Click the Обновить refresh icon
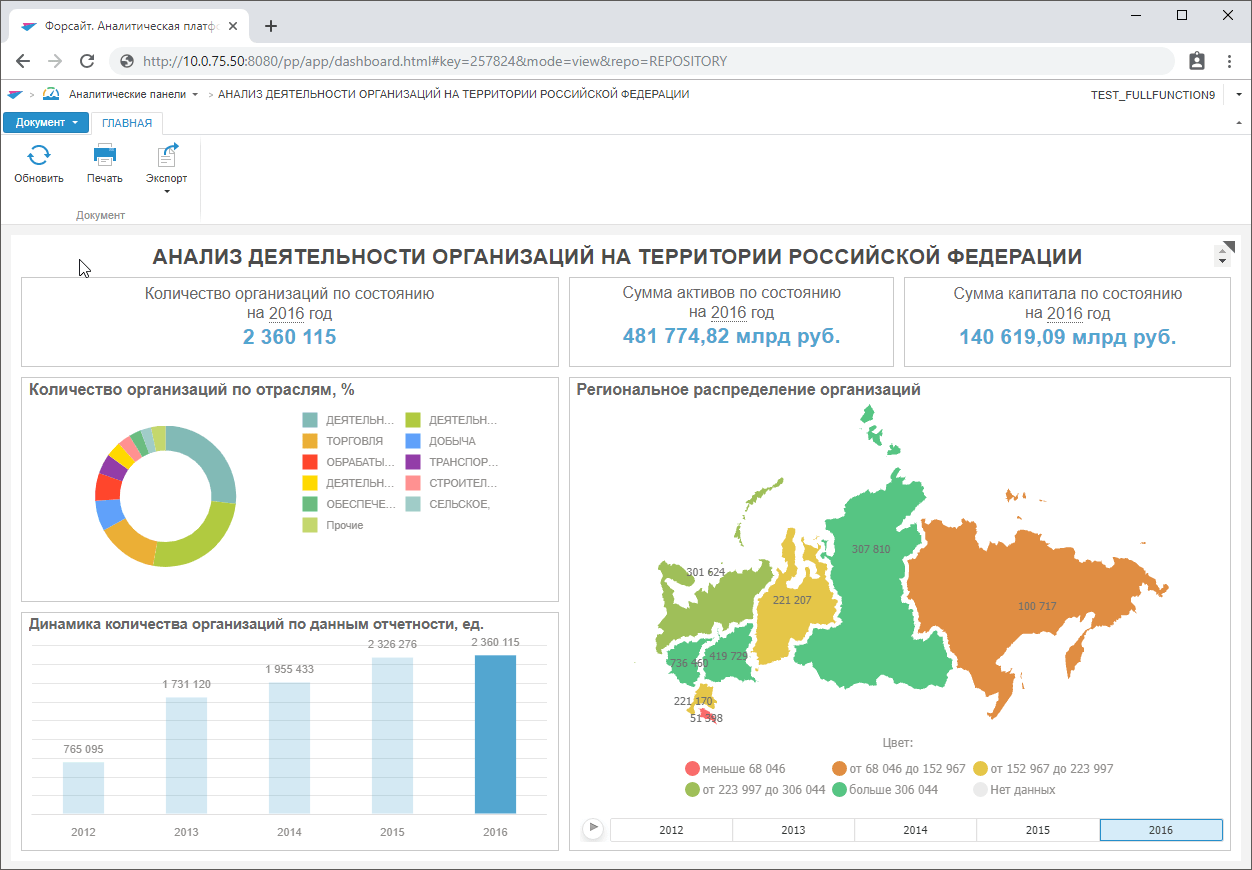 (38, 155)
